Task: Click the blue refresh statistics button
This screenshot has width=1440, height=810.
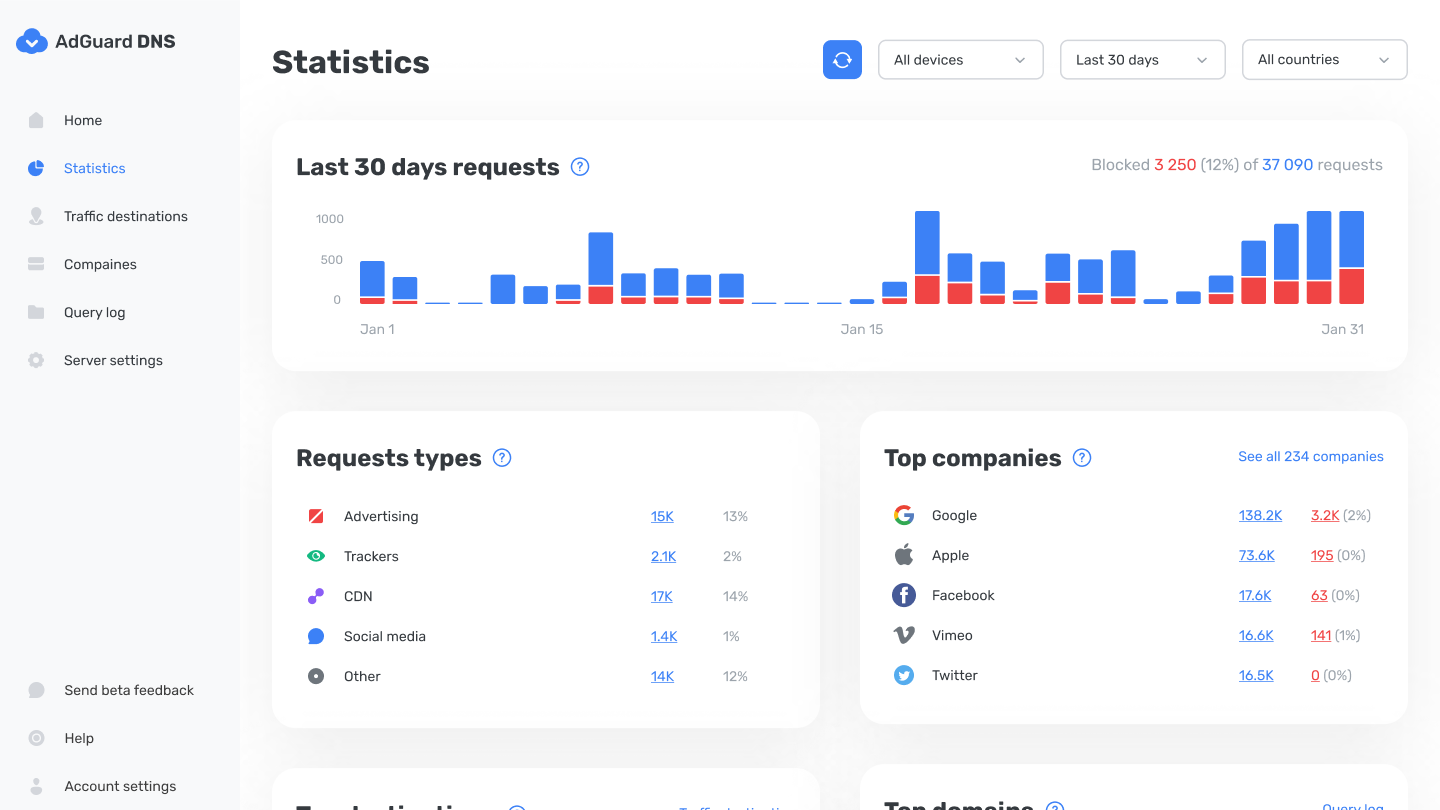Action: click(x=842, y=60)
